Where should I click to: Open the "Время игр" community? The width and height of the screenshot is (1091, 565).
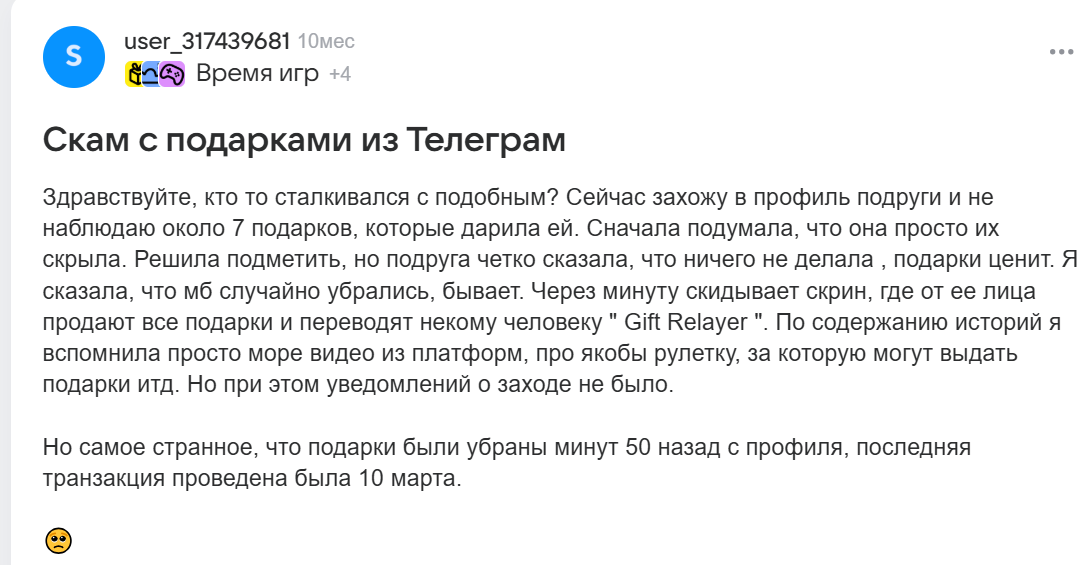click(x=257, y=74)
